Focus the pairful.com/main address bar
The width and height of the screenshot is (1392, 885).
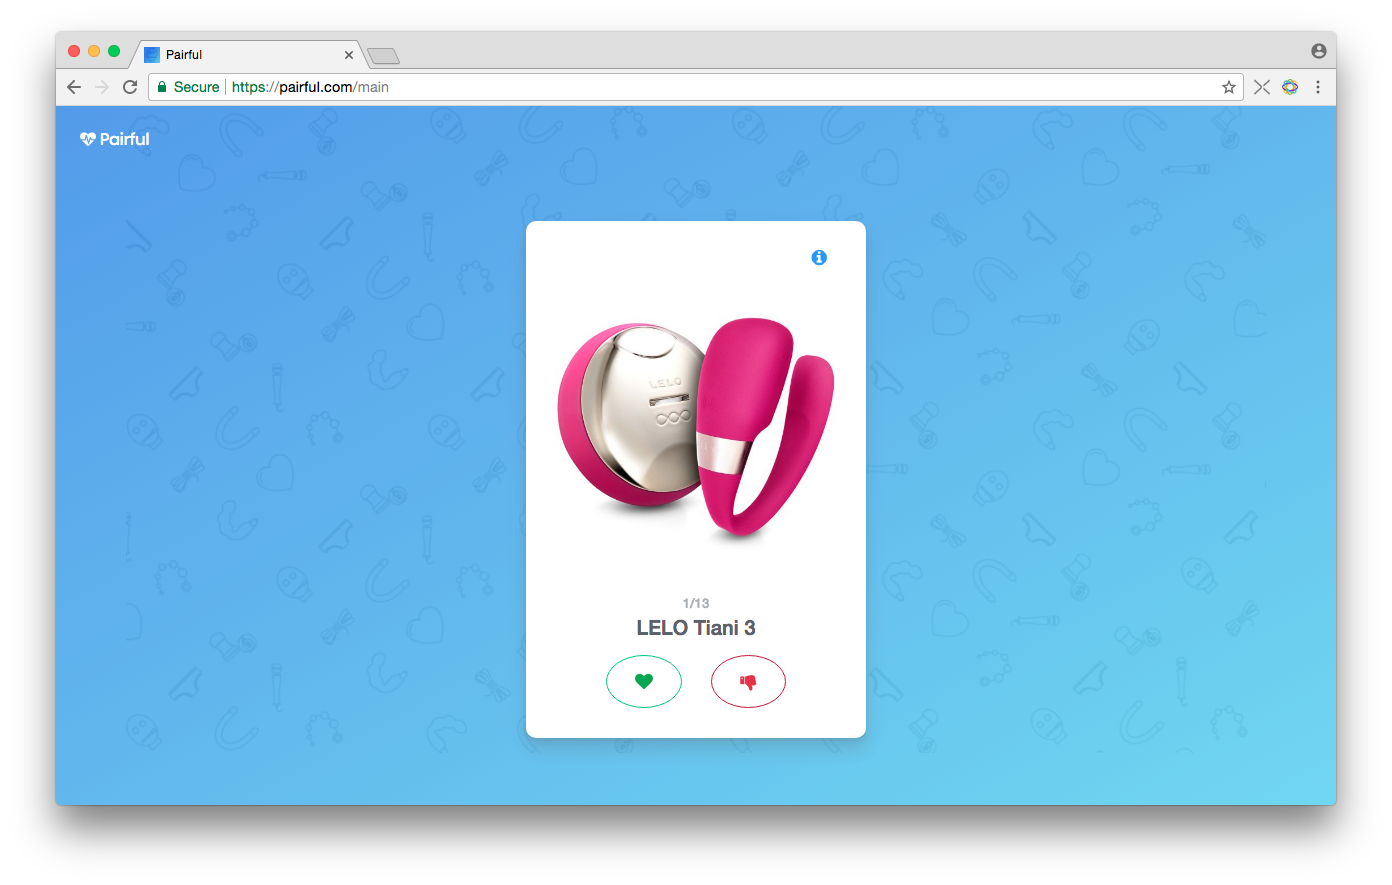[x=696, y=87]
